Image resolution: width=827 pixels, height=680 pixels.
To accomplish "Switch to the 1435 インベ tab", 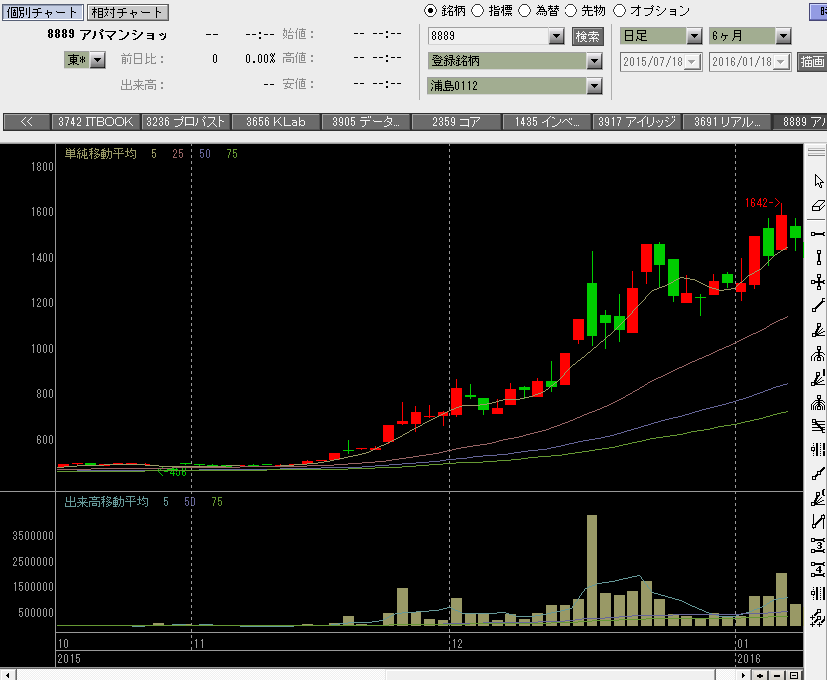I will [547, 122].
